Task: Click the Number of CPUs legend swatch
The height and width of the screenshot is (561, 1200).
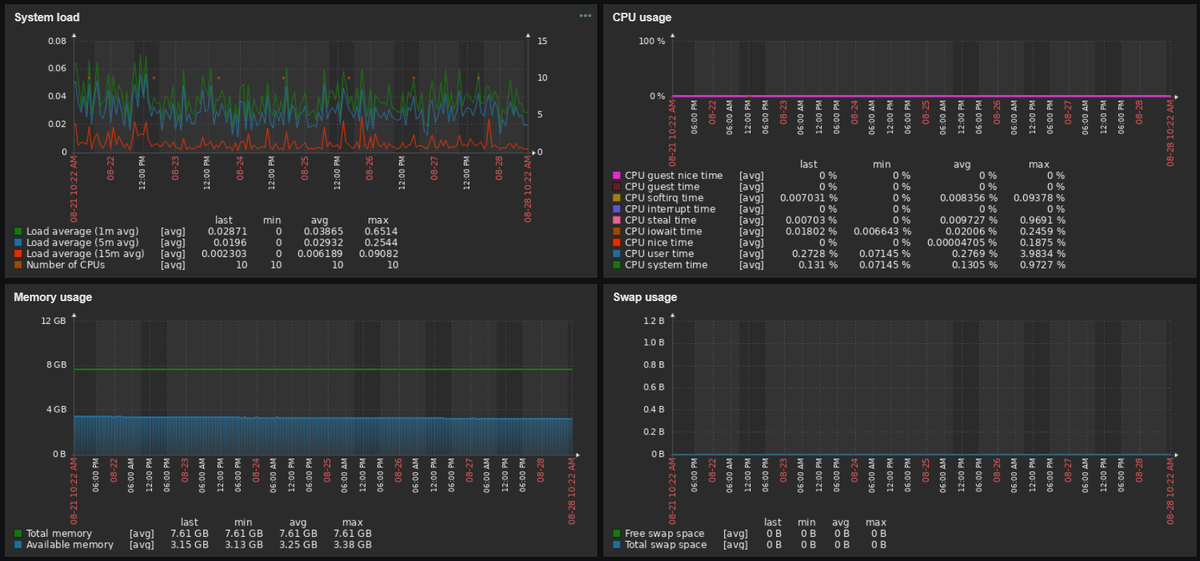Action: [19, 264]
